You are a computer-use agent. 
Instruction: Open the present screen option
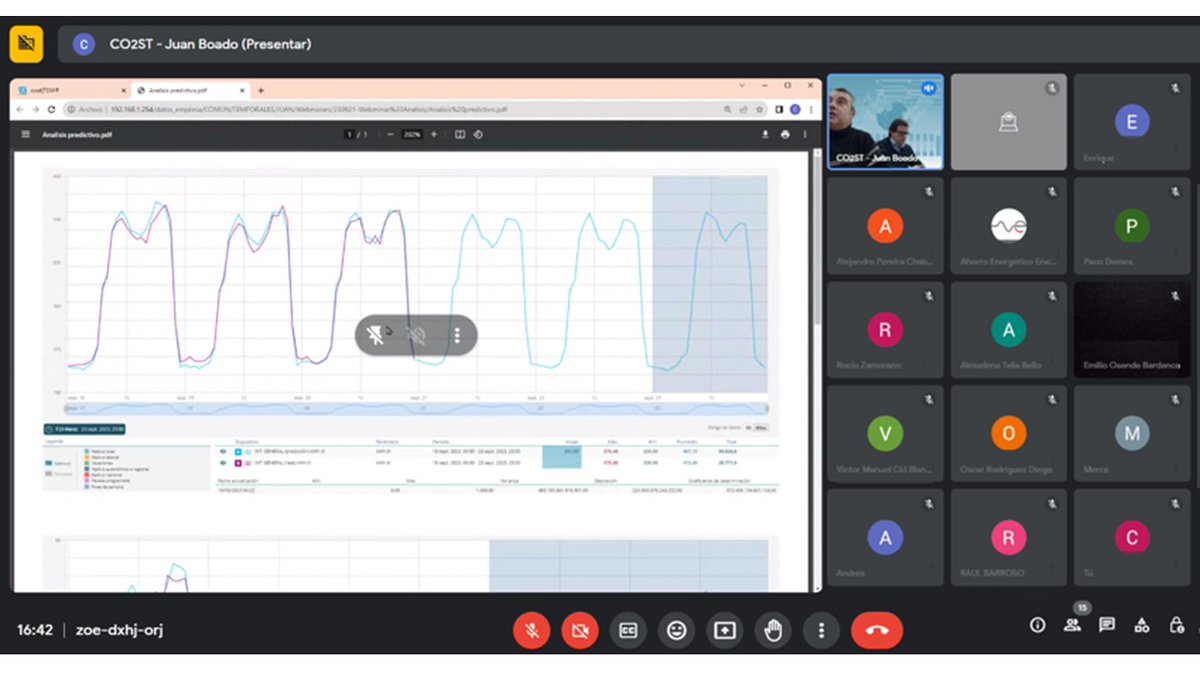(x=724, y=631)
